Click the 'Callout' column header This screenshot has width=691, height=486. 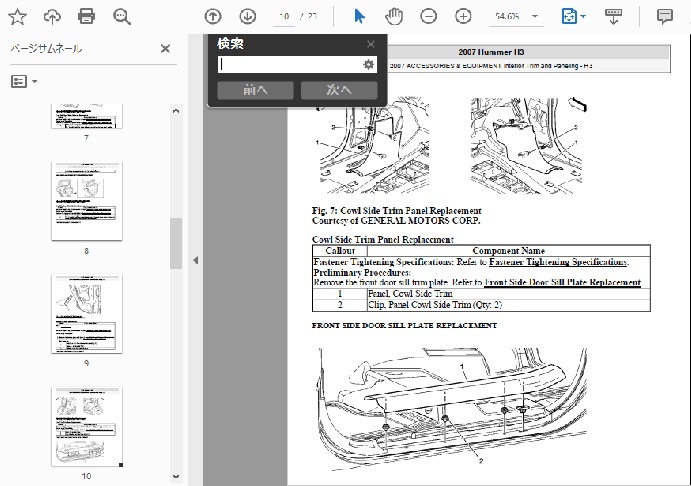click(340, 251)
